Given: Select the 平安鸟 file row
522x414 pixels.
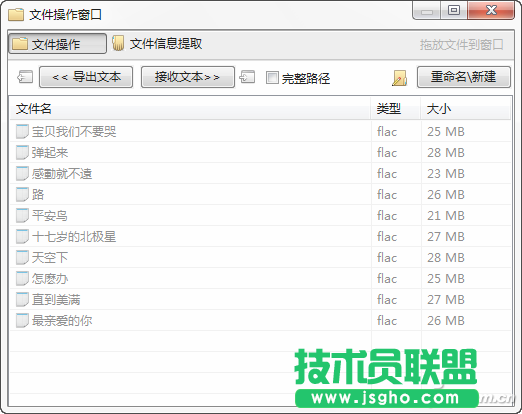Looking at the screenshot, I should (260, 215).
